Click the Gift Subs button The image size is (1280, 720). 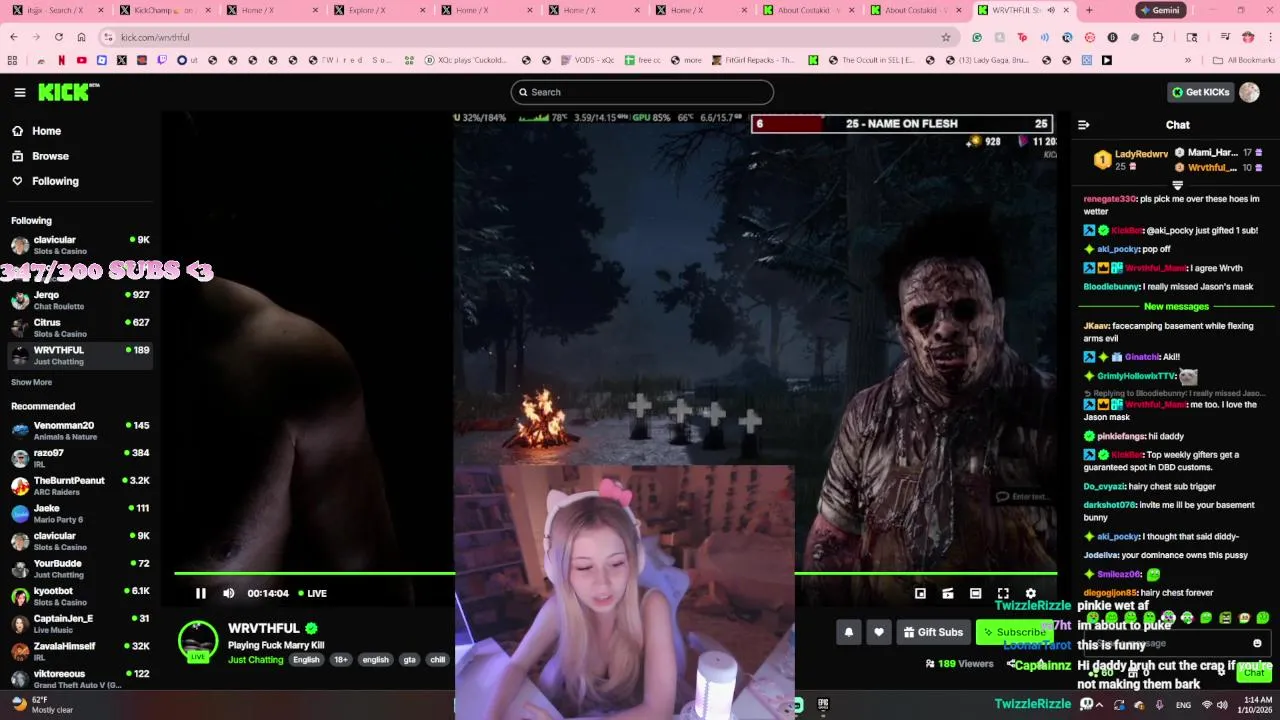(x=934, y=632)
